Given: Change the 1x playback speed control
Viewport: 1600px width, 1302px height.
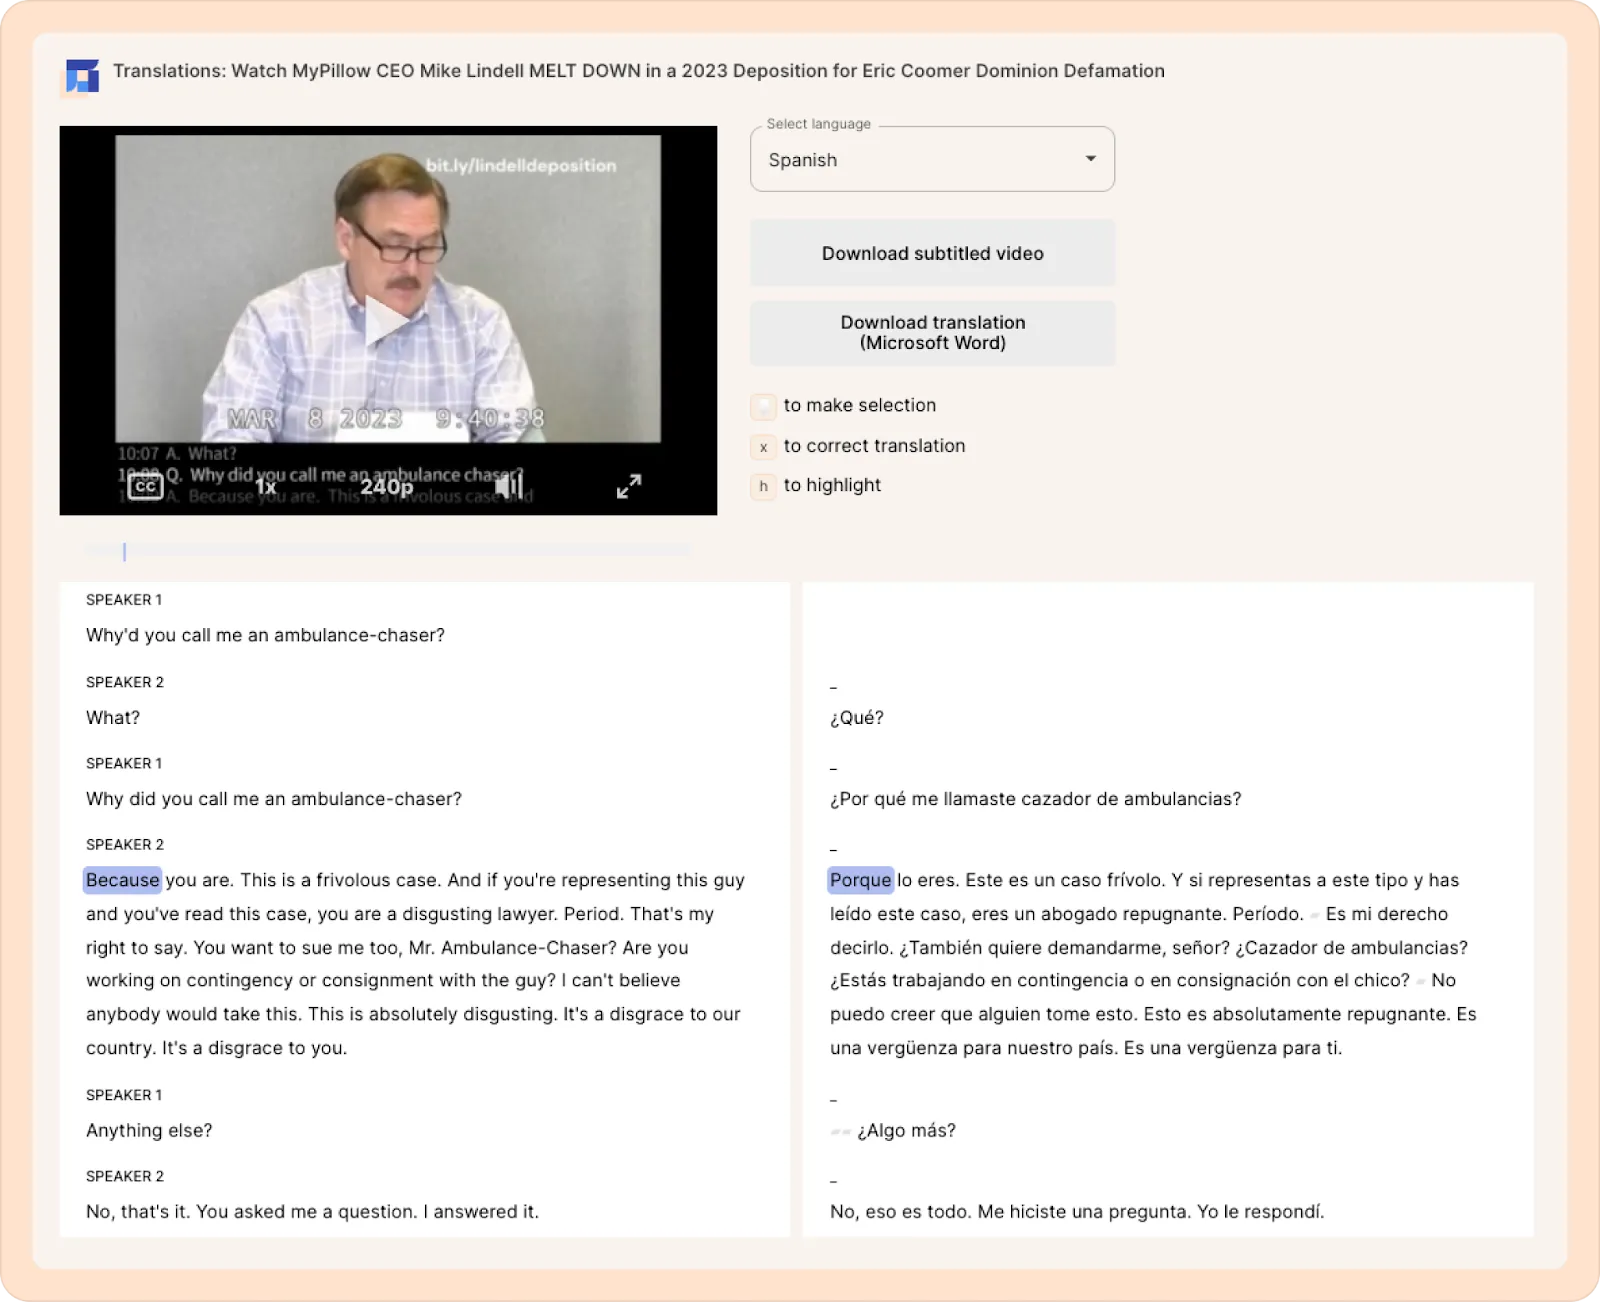Looking at the screenshot, I should tap(265, 487).
